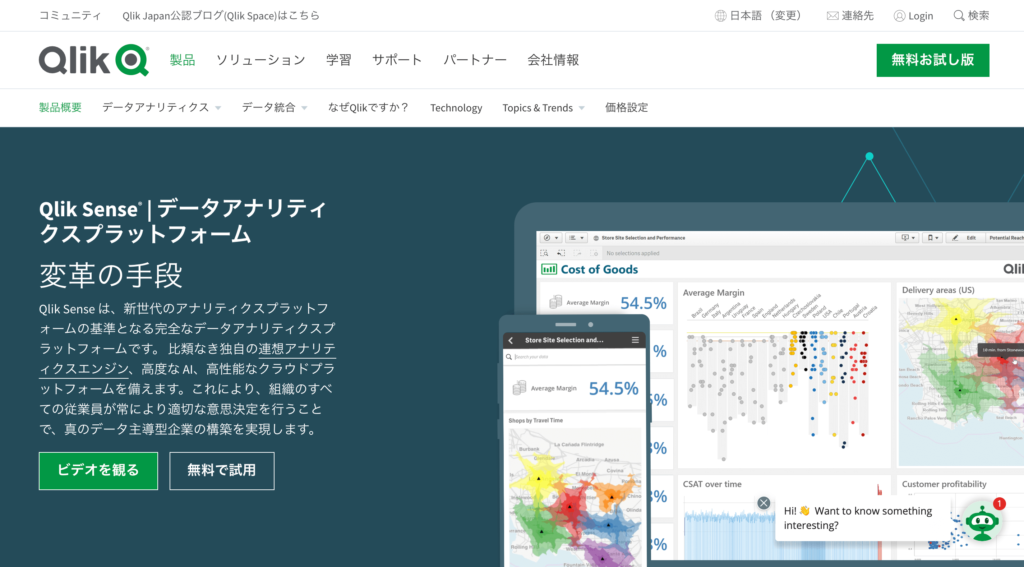Click the globe language icon

(x=720, y=16)
